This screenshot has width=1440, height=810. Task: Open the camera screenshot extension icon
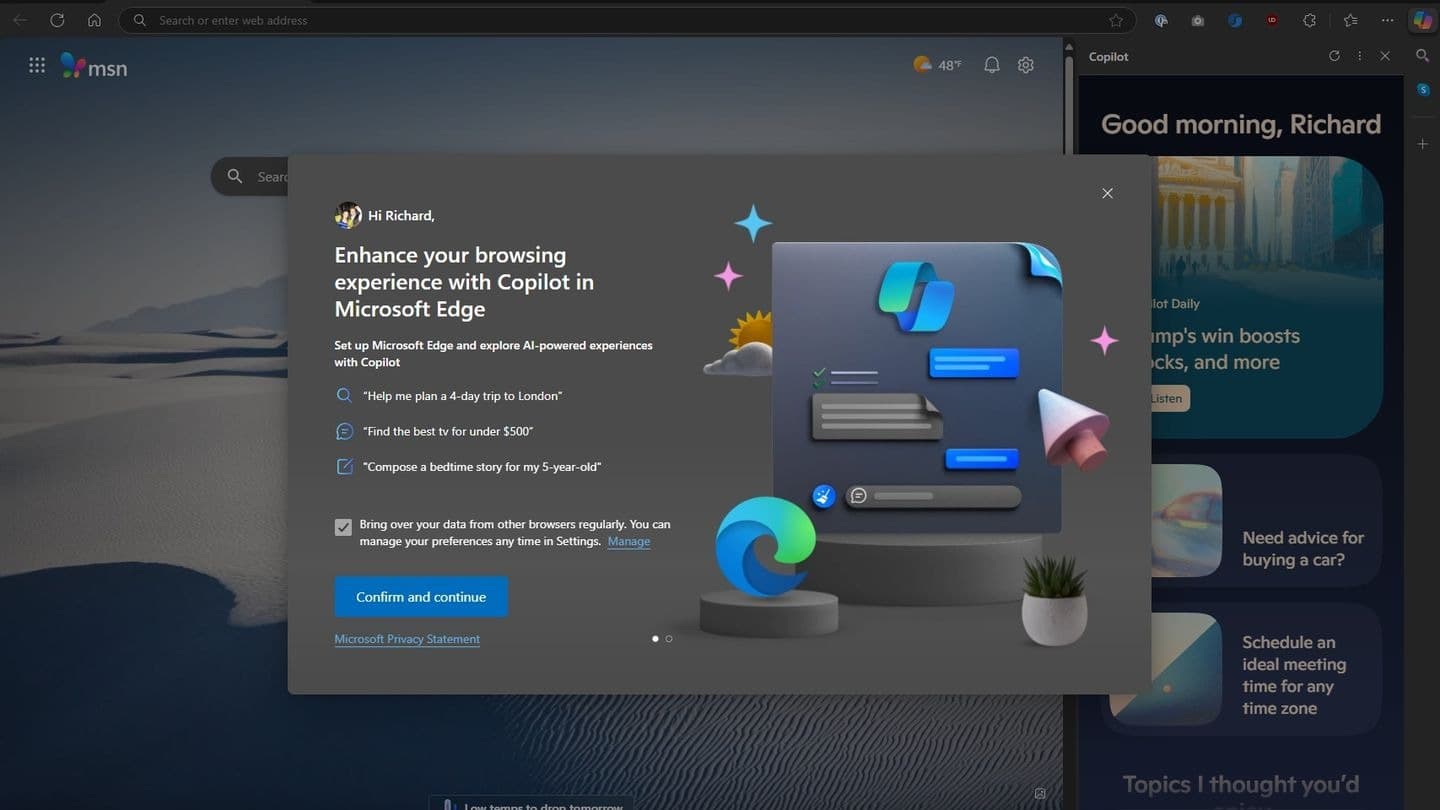click(x=1198, y=20)
